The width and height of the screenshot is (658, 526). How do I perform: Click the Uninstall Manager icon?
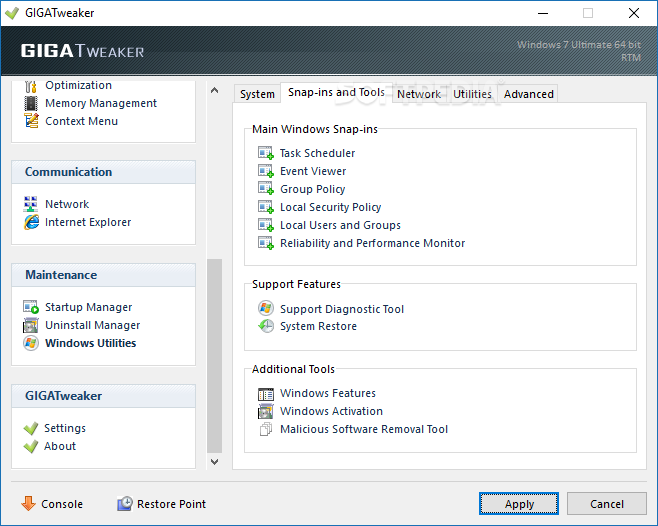[x=31, y=325]
